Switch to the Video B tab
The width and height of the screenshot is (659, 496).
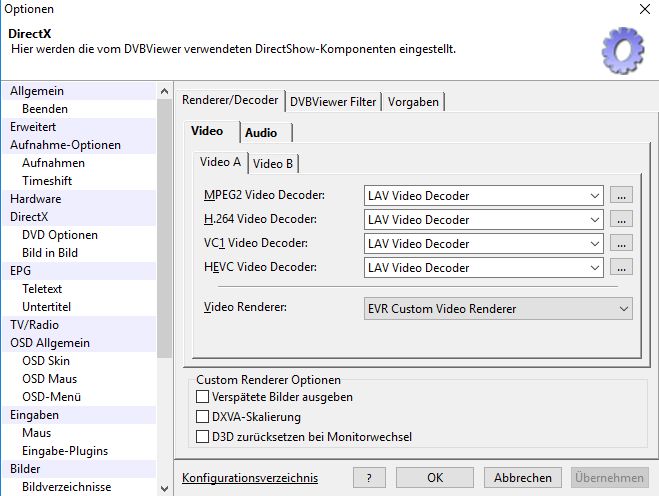(x=273, y=164)
